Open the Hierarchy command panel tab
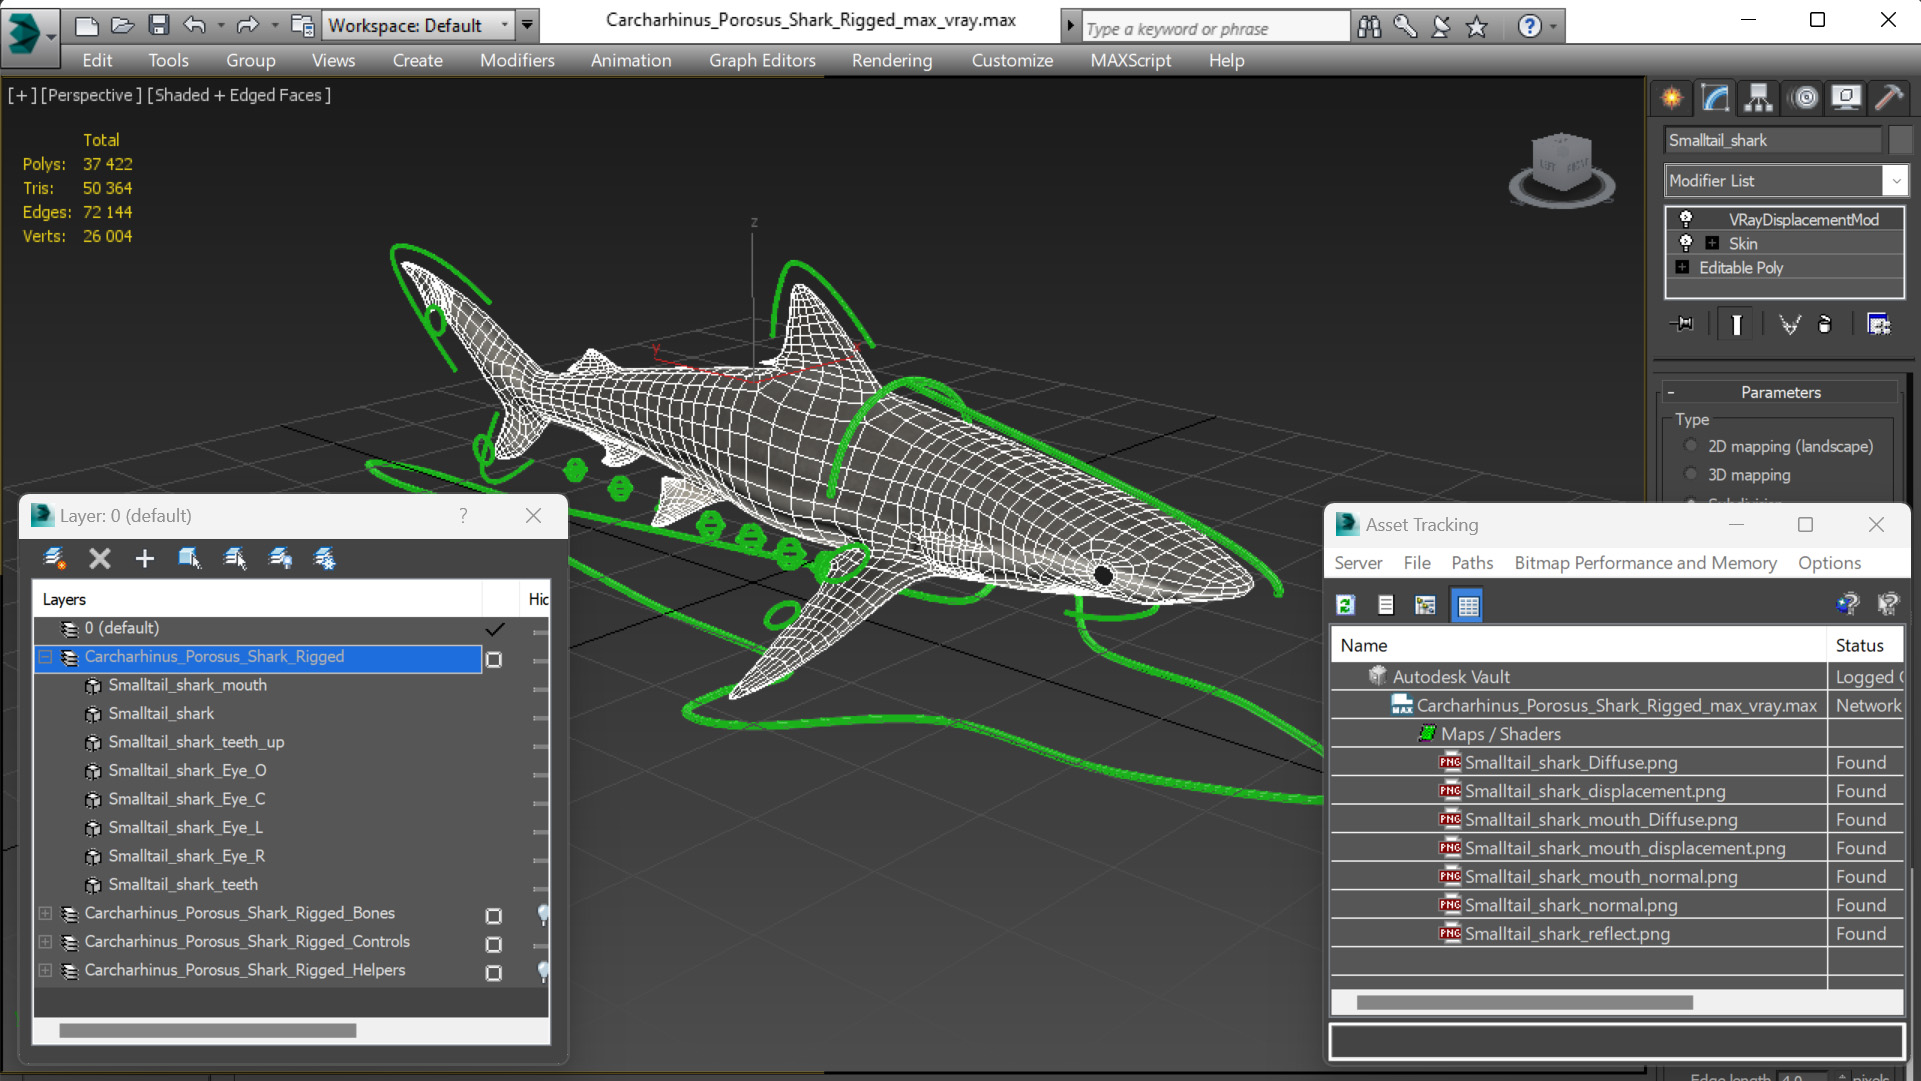 pyautogui.click(x=1758, y=98)
